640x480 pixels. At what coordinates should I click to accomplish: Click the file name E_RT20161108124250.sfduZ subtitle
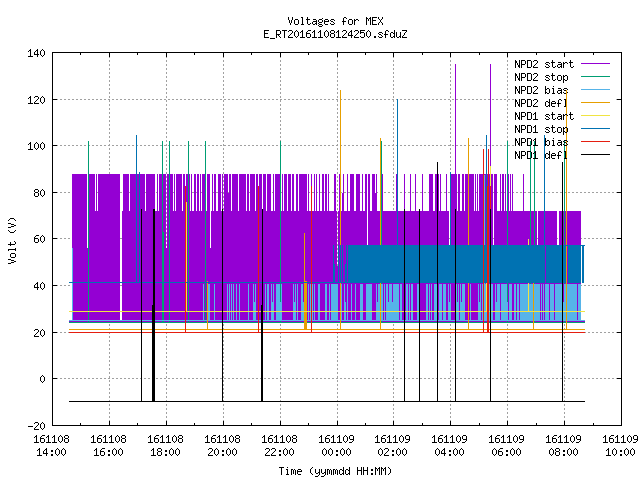(x=335, y=34)
